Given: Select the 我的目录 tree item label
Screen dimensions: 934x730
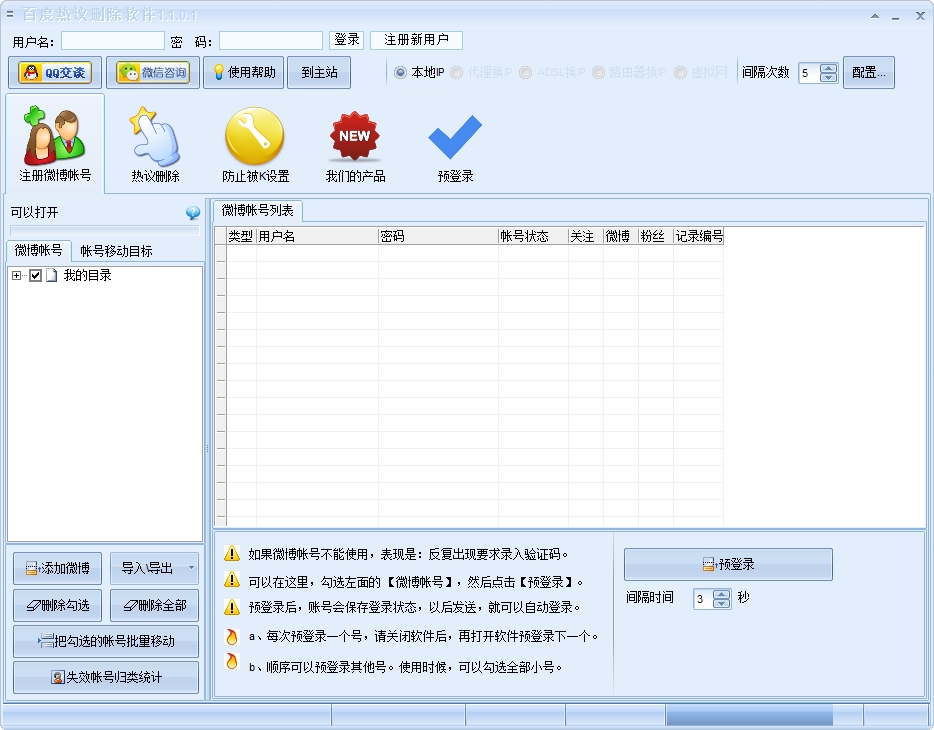Looking at the screenshot, I should 88,275.
